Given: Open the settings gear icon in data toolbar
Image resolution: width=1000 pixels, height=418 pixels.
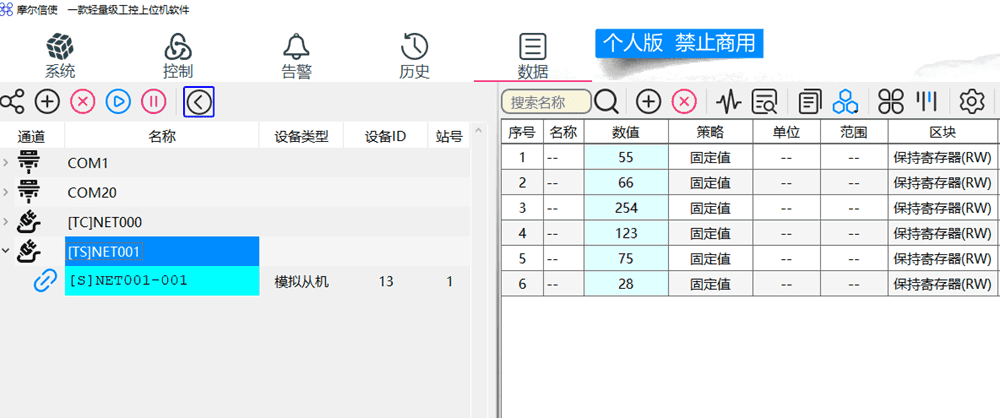Looking at the screenshot, I should (x=972, y=101).
